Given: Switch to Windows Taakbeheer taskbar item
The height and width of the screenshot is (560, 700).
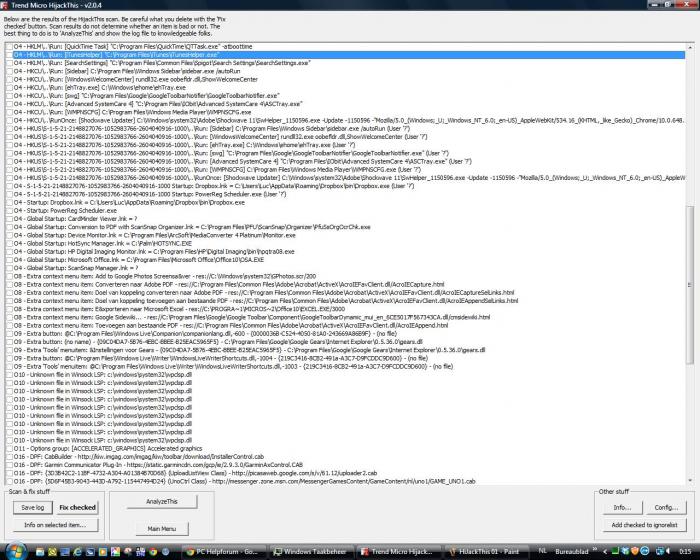Looking at the screenshot, I should (x=312, y=552).
